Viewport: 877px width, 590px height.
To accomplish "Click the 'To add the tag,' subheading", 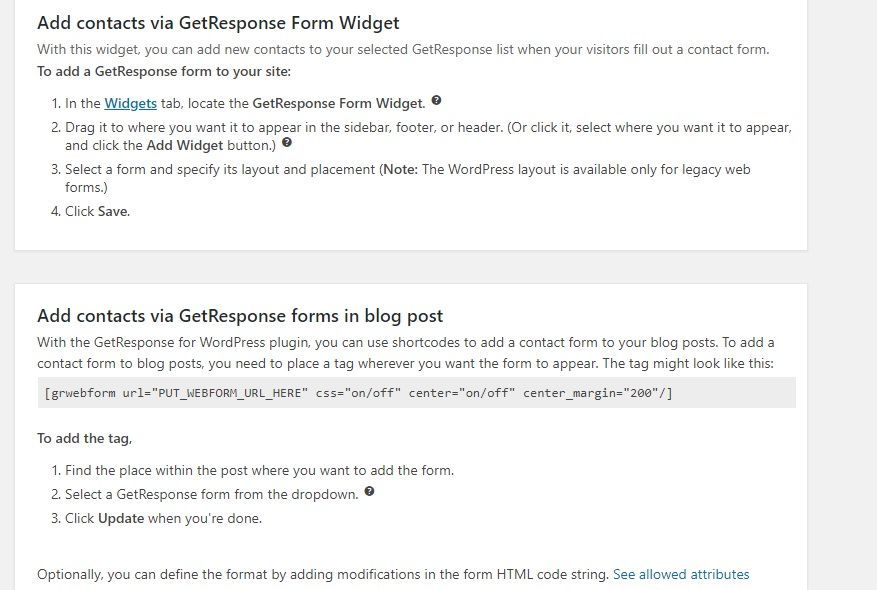I will click(x=84, y=438).
